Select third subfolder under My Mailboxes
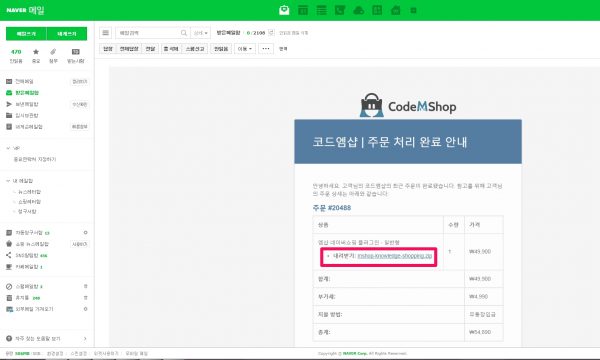 coord(27,211)
